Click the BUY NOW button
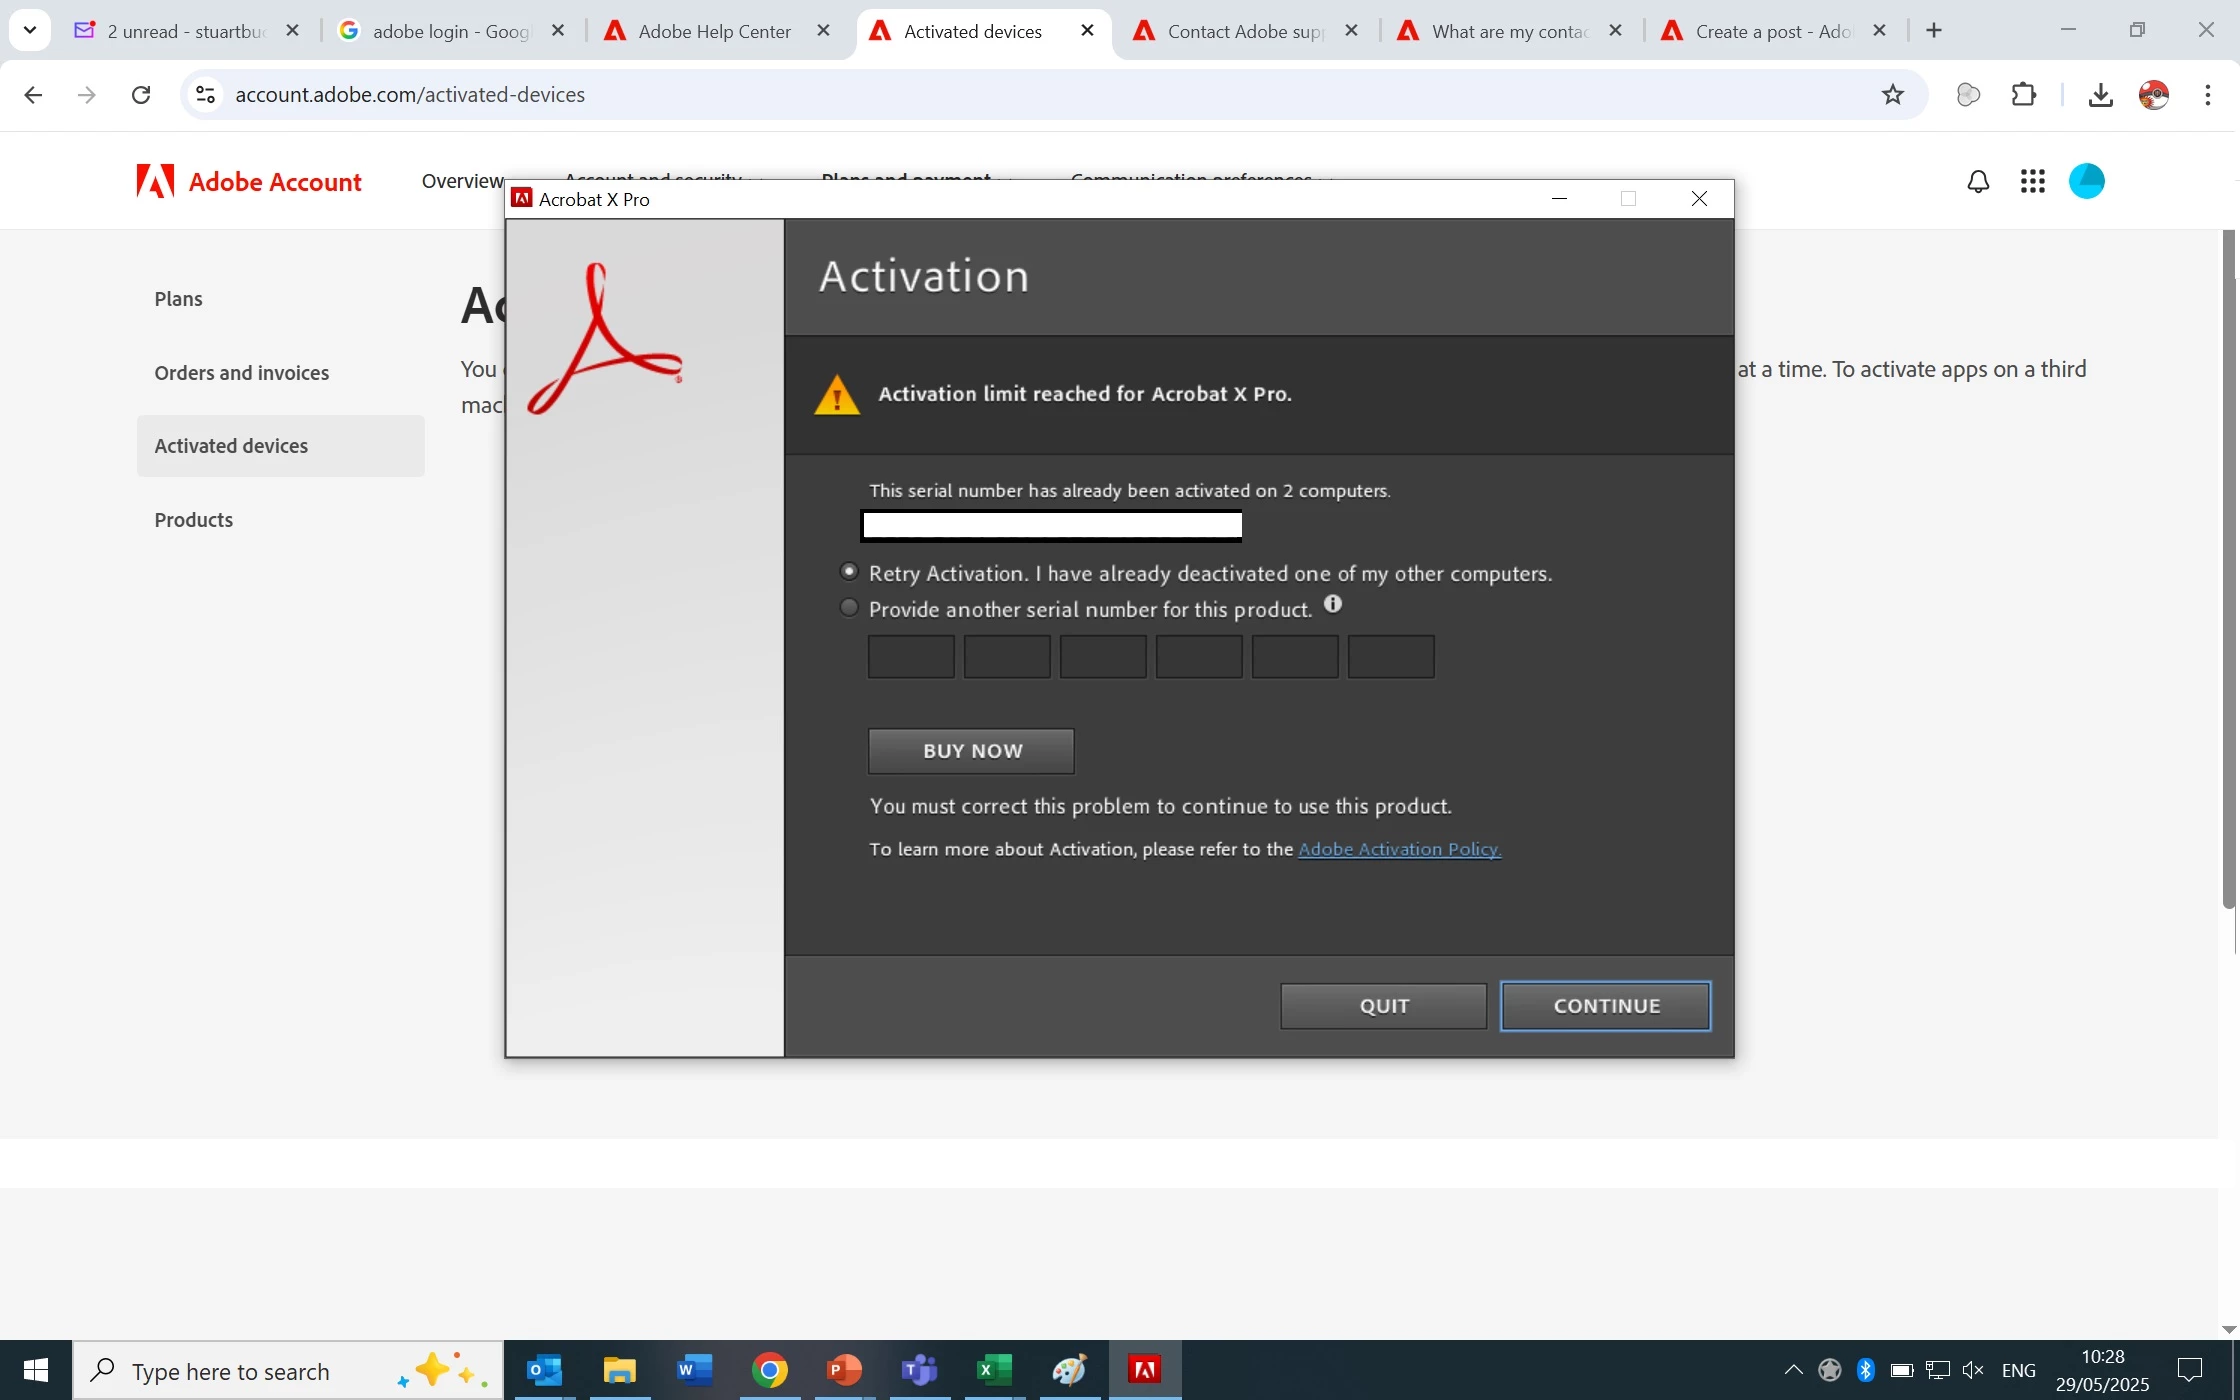The width and height of the screenshot is (2240, 1400). (x=971, y=751)
